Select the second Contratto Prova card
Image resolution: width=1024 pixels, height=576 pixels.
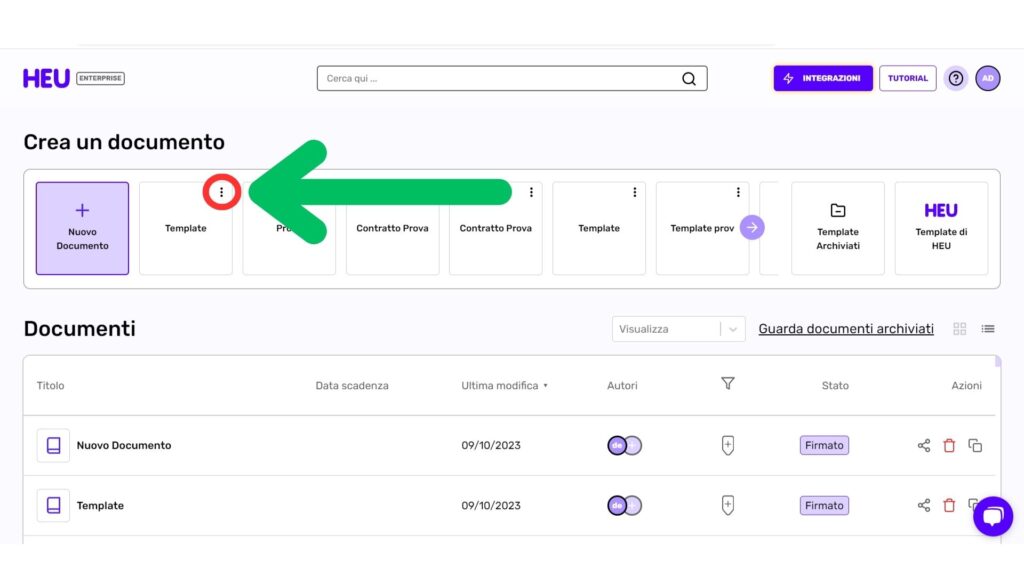(496, 228)
